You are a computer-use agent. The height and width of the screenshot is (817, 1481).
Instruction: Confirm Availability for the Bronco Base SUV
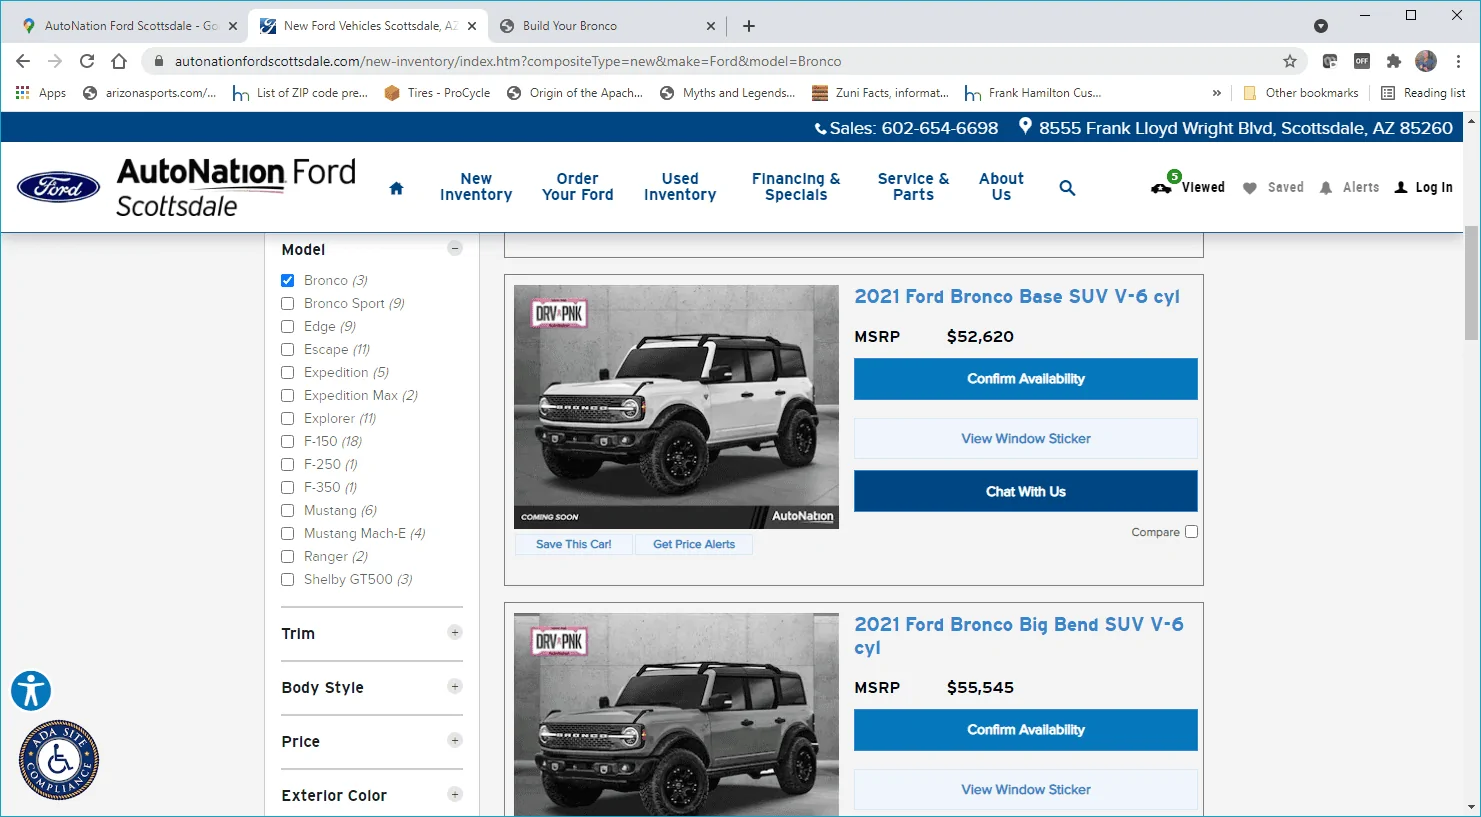click(x=1025, y=379)
